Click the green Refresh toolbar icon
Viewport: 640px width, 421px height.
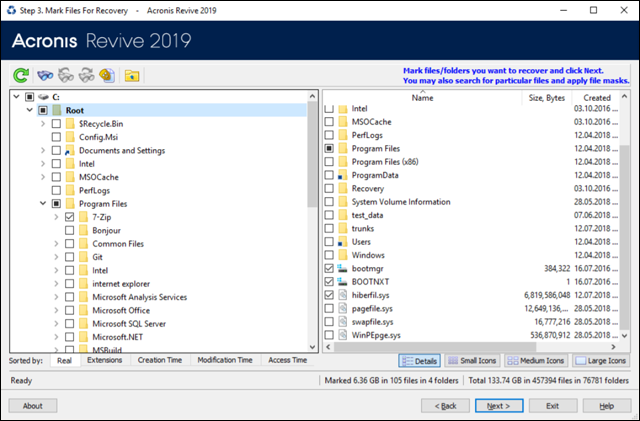click(21, 75)
